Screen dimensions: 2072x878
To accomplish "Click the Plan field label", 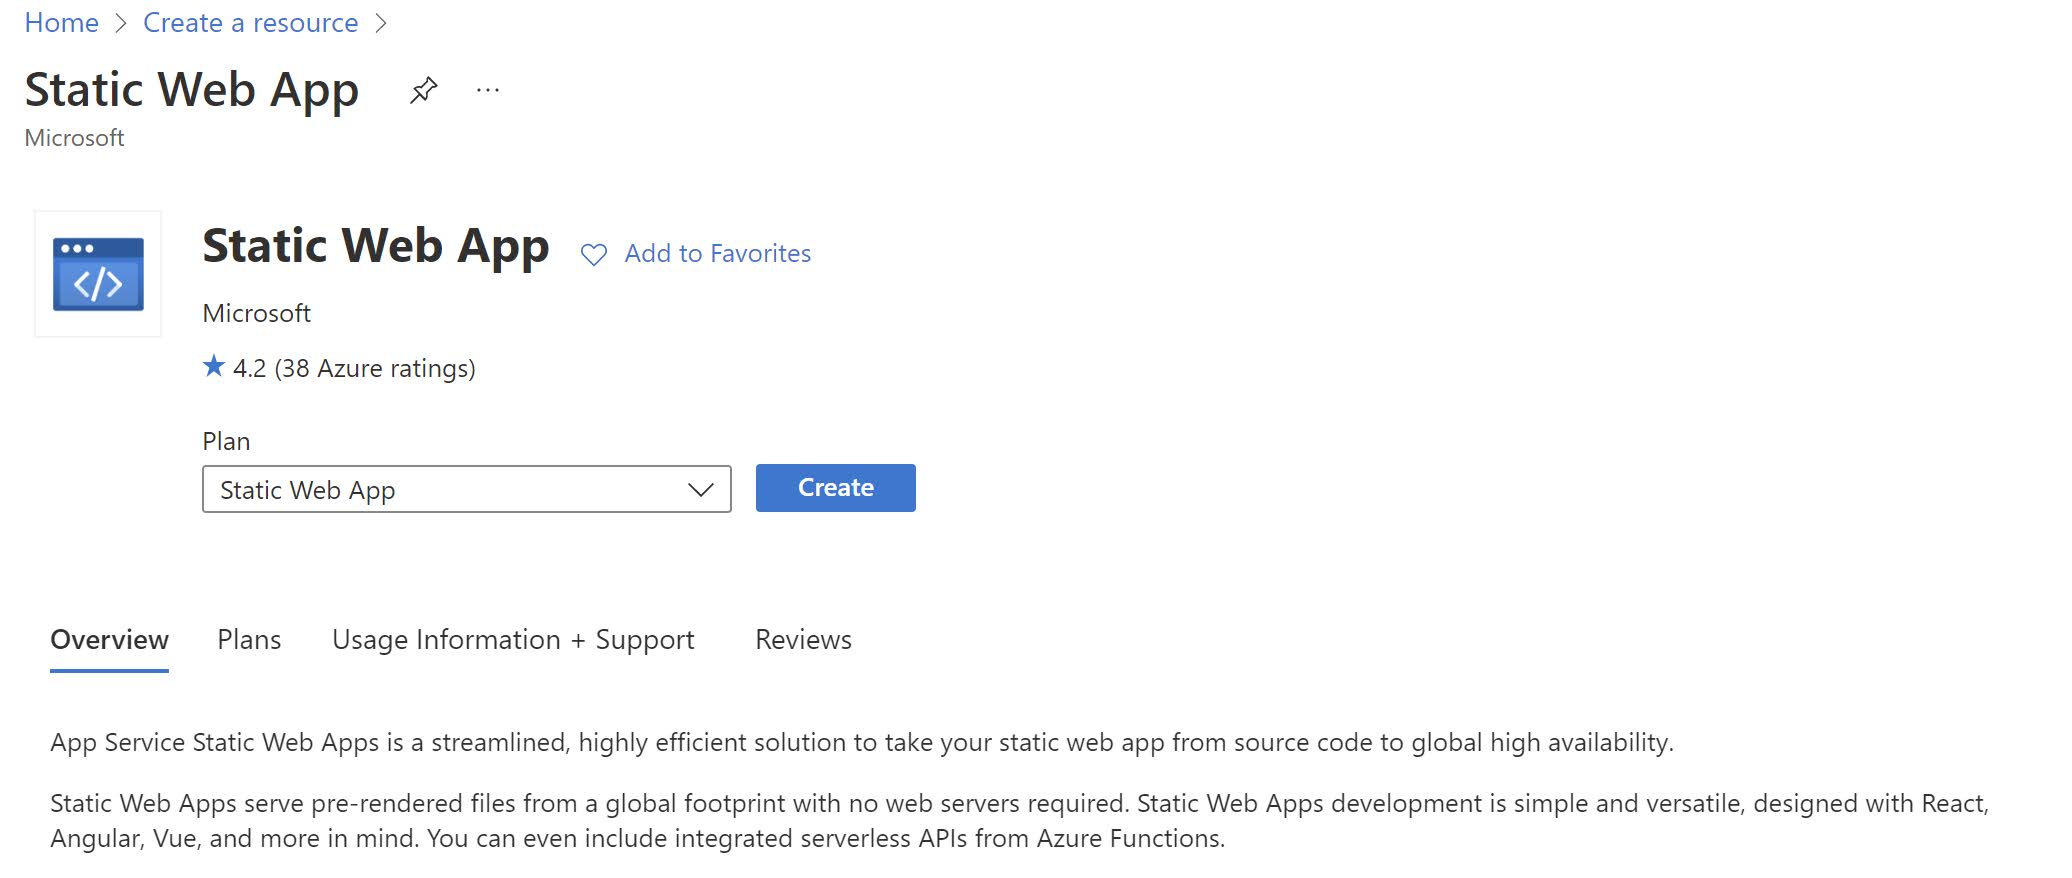I will (226, 441).
